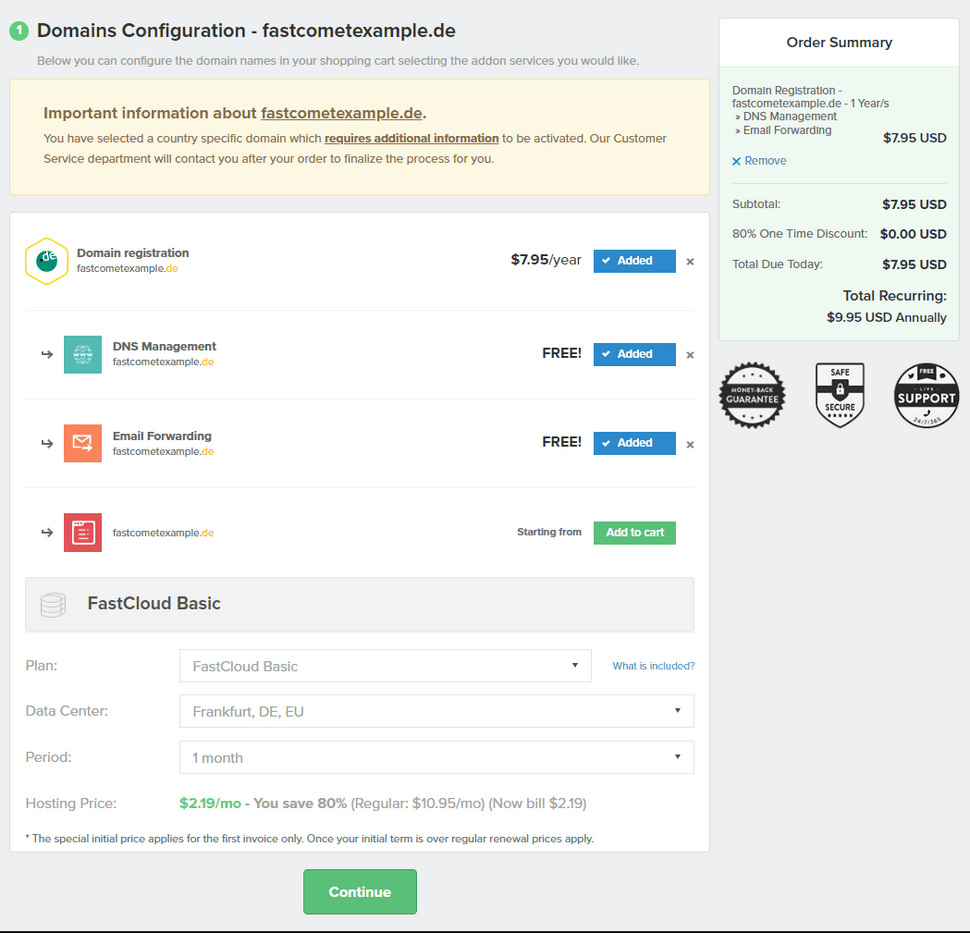Open the 'What is included?' link
The image size is (970, 933).
[654, 666]
